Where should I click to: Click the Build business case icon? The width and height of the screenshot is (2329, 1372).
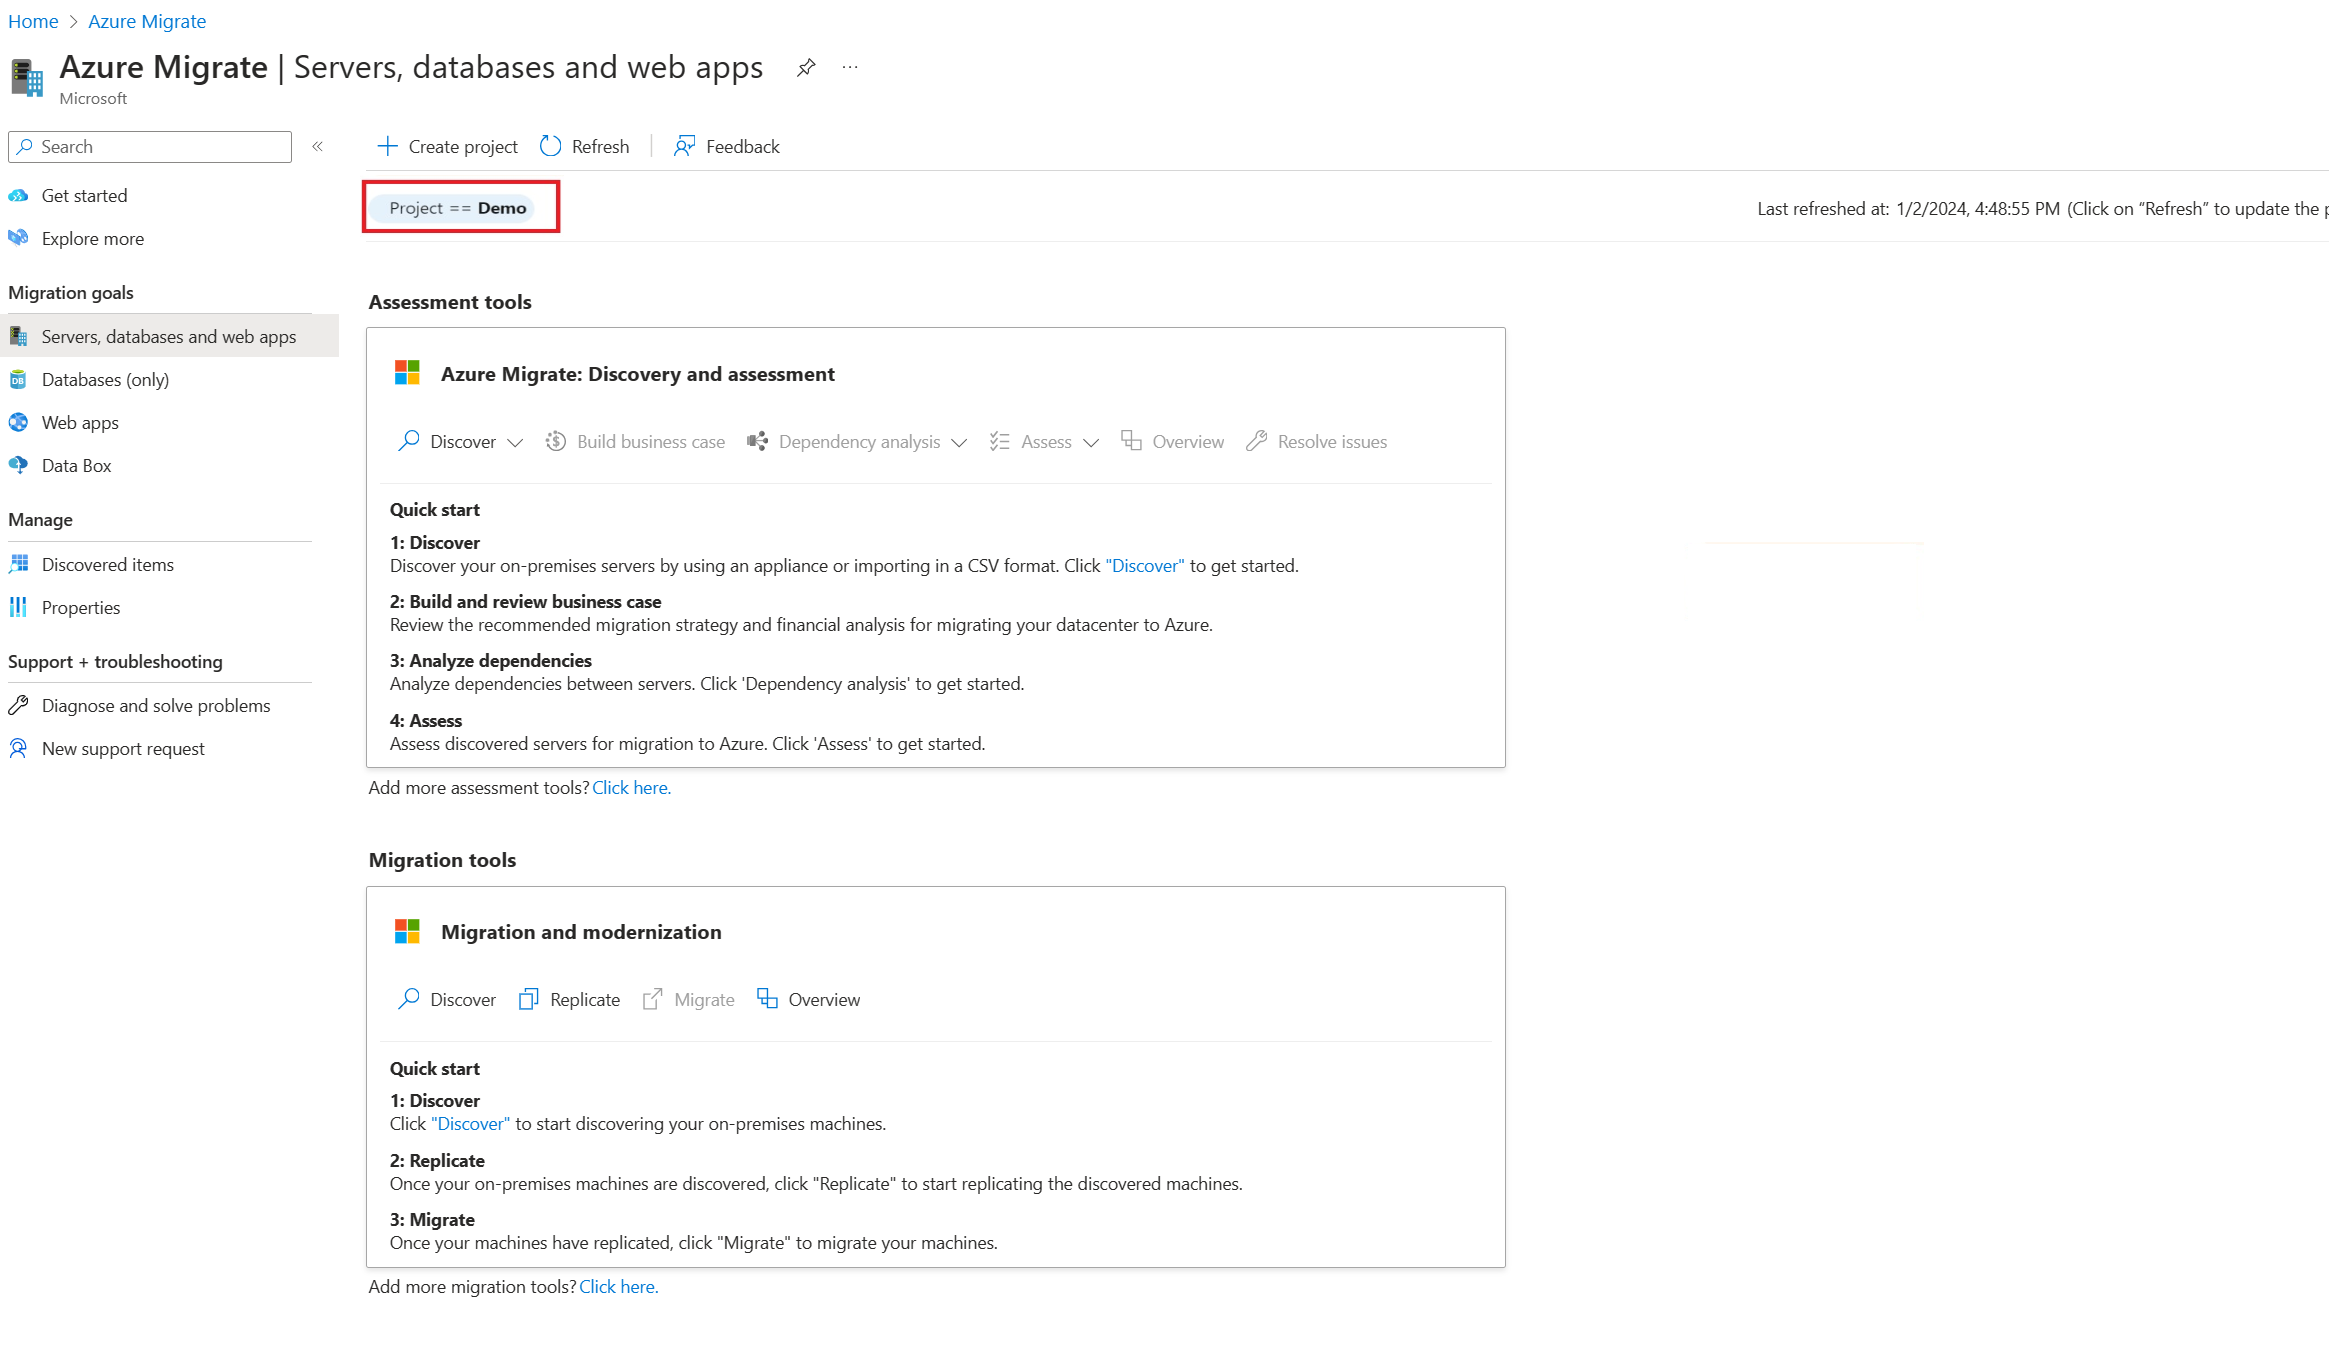555,441
